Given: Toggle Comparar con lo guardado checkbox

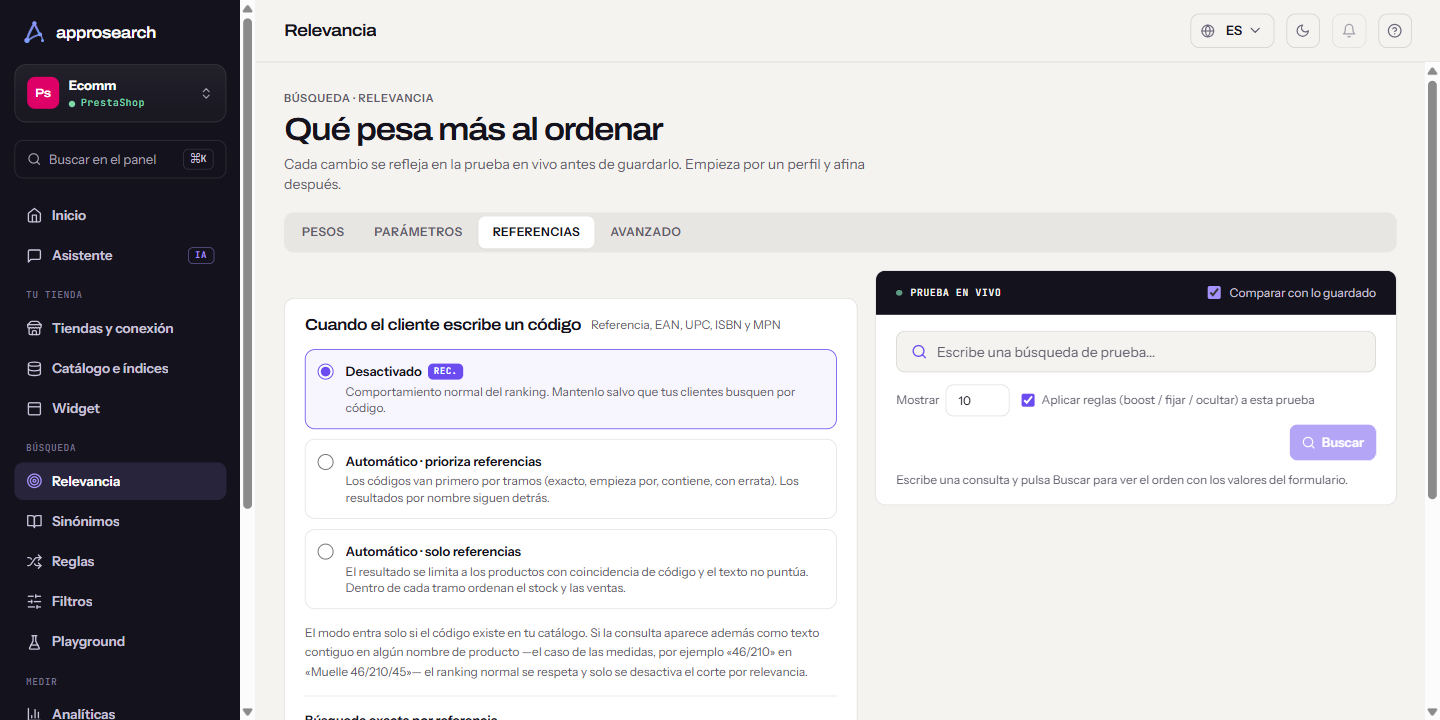Looking at the screenshot, I should (x=1214, y=293).
